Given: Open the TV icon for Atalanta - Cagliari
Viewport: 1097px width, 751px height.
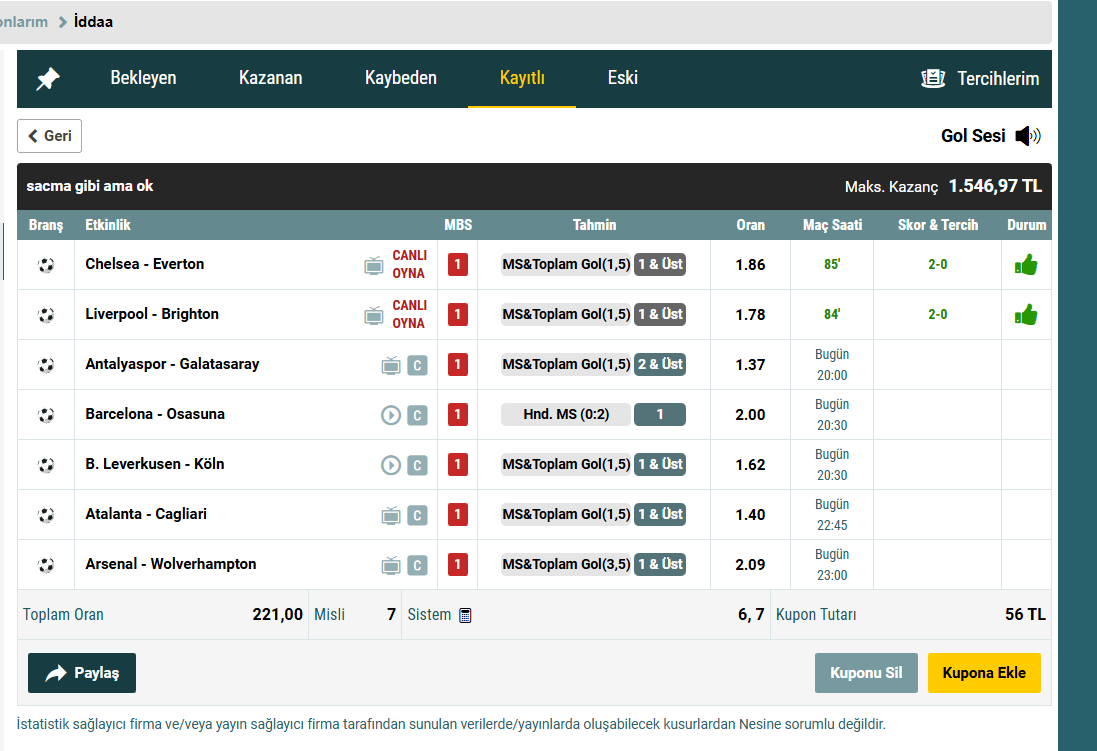Looking at the screenshot, I should pos(391,515).
